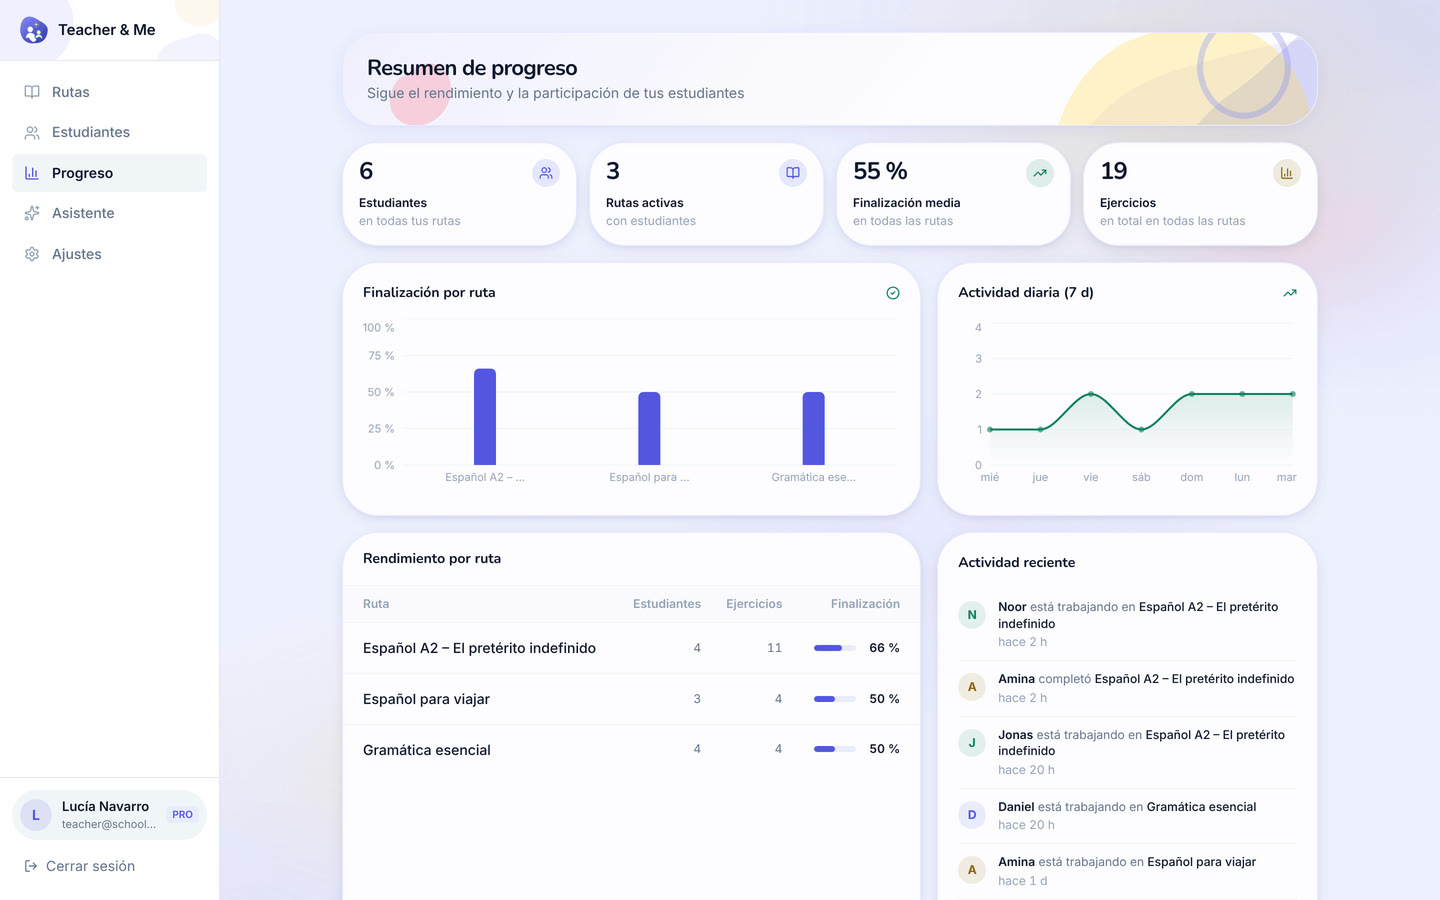Screen dimensions: 1440x900
Task: Click the PRO badge
Action: 182,815
